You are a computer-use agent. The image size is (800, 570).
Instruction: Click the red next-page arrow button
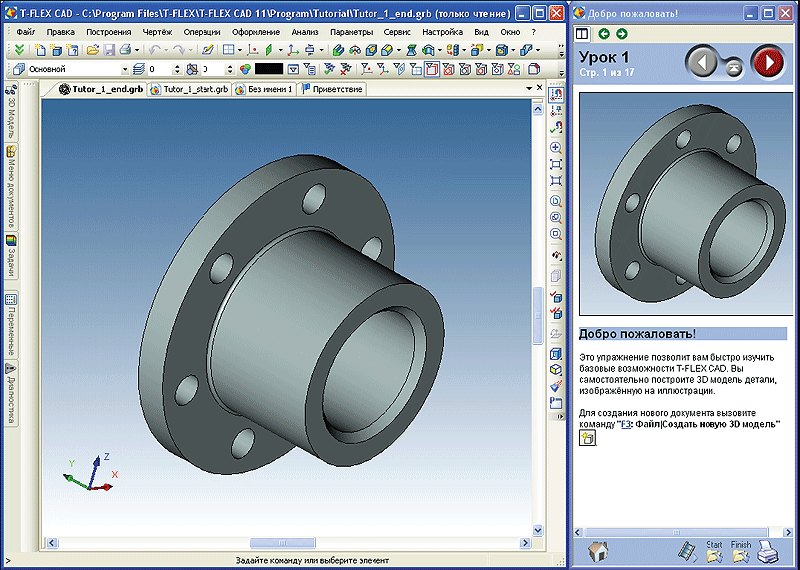coord(768,62)
